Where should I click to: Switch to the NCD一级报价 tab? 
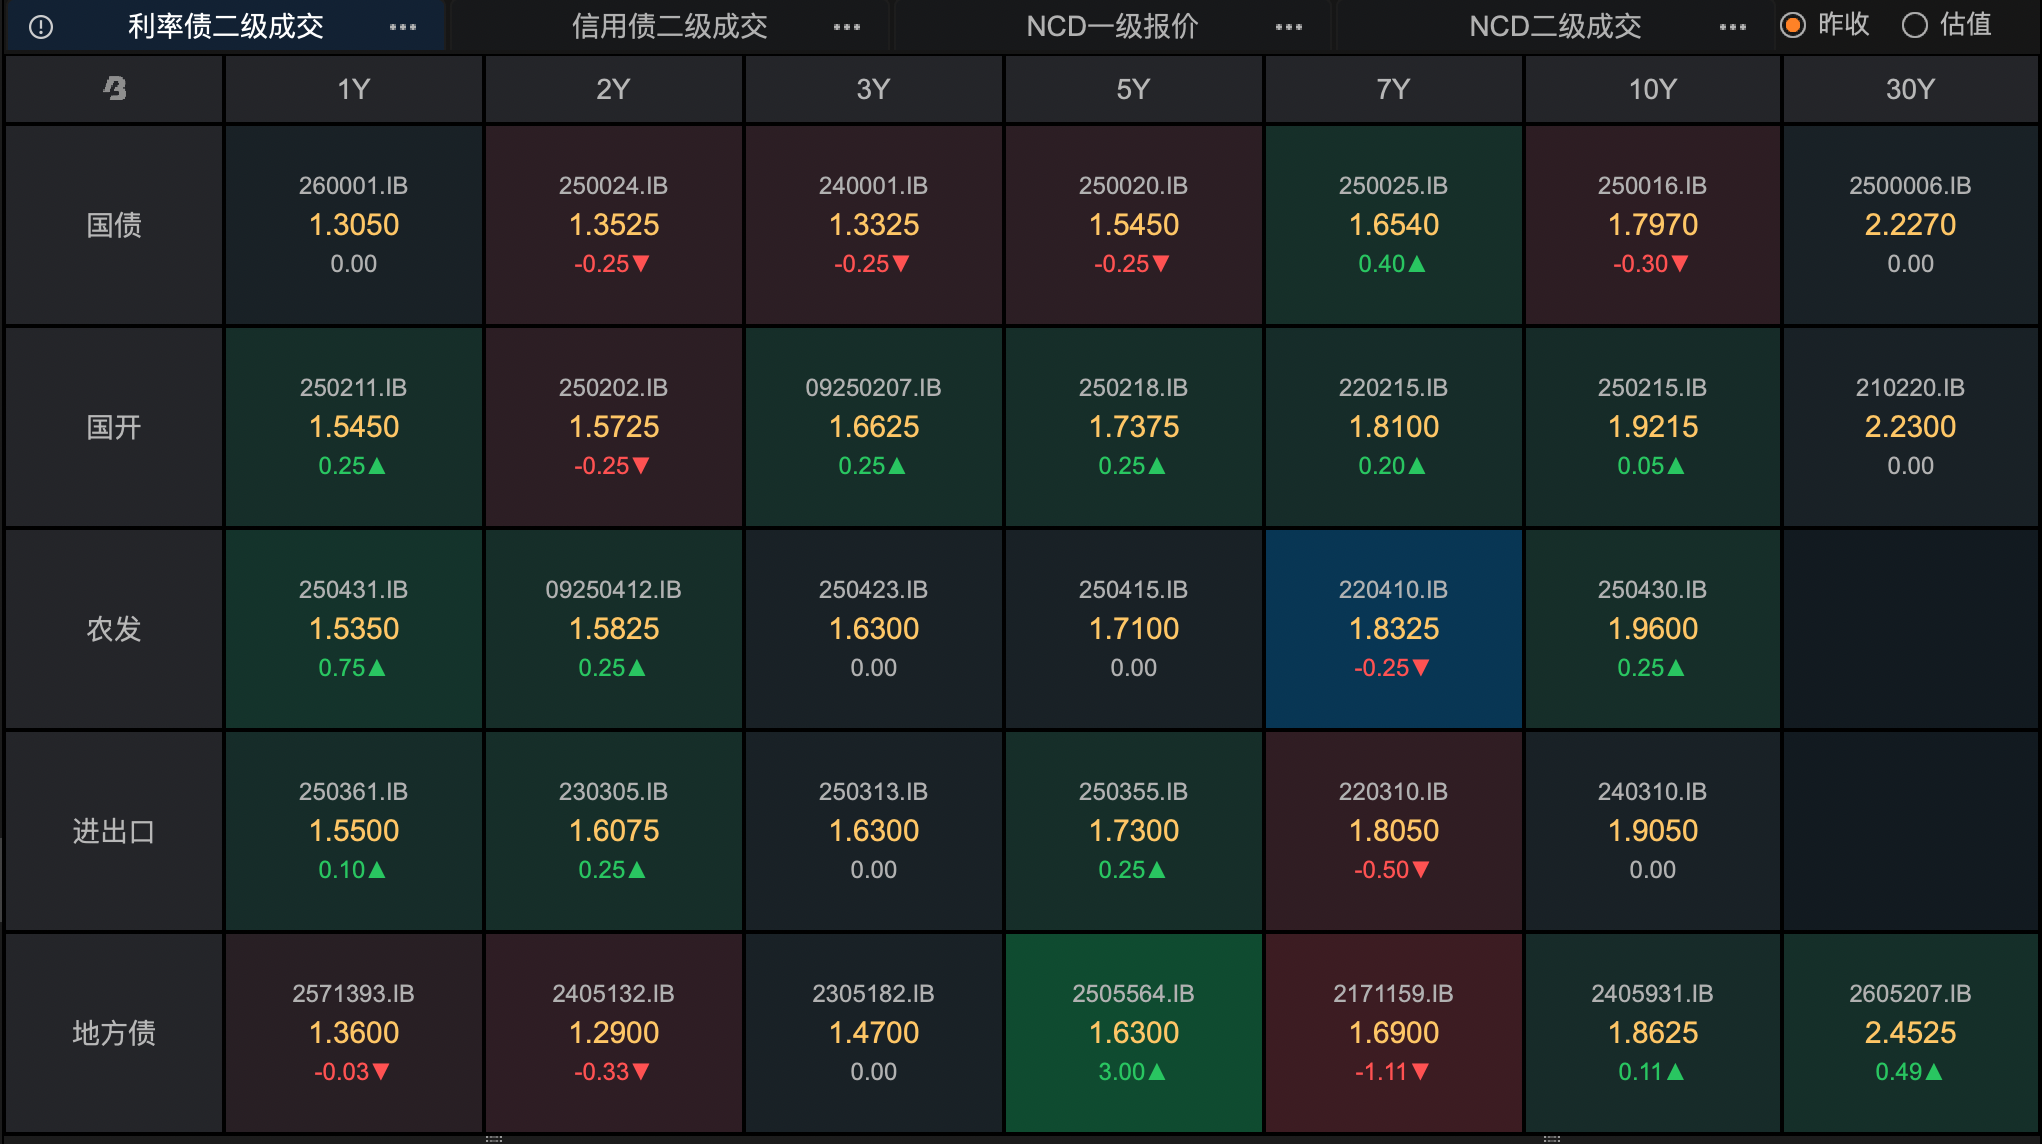click(1112, 27)
